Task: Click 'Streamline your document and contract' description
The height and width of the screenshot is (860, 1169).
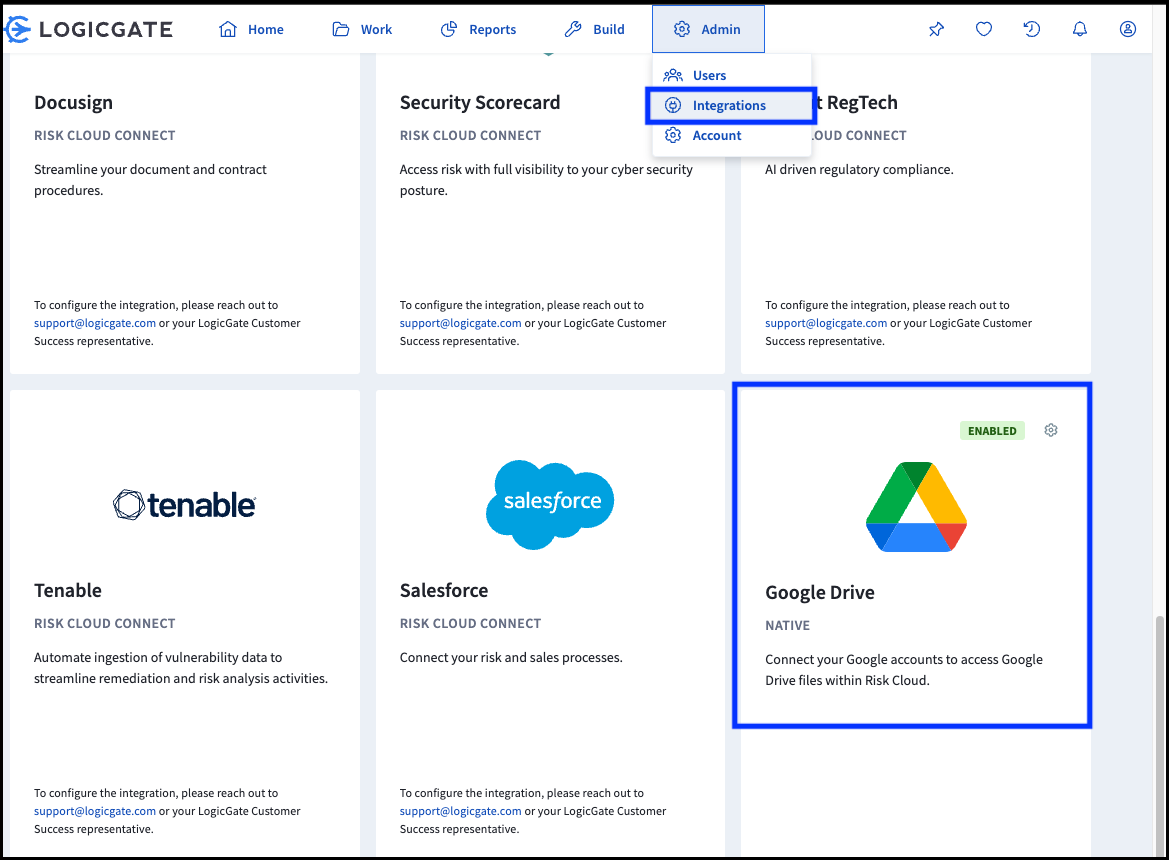Action: (150, 180)
